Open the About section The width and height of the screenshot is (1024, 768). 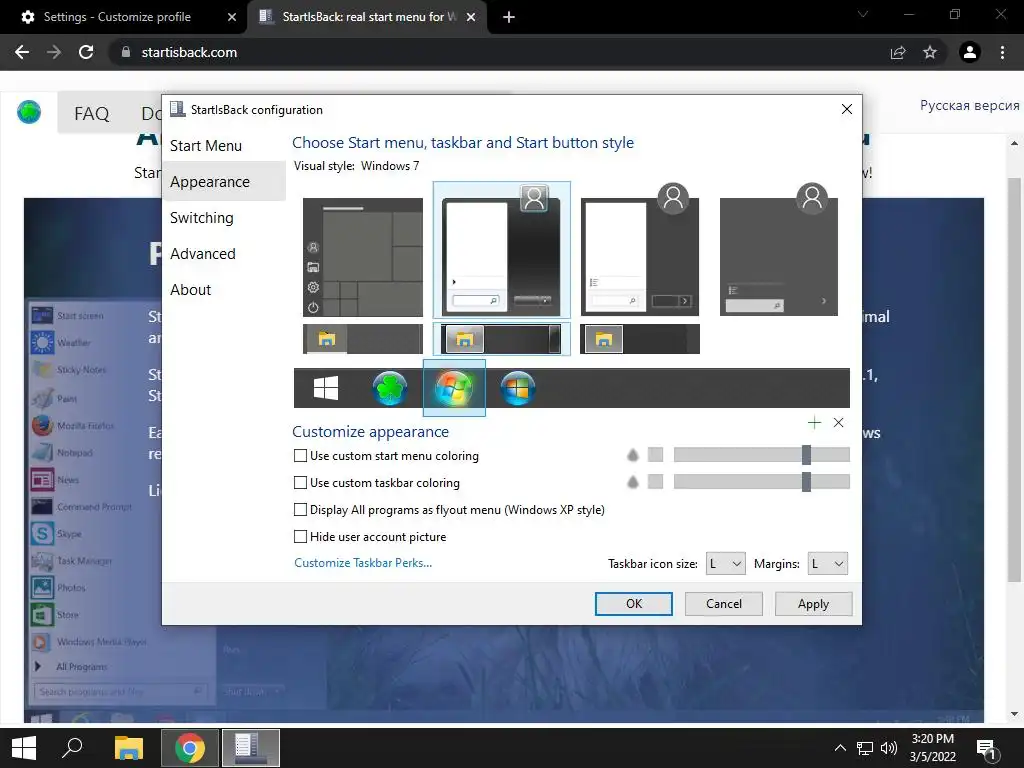[190, 289]
